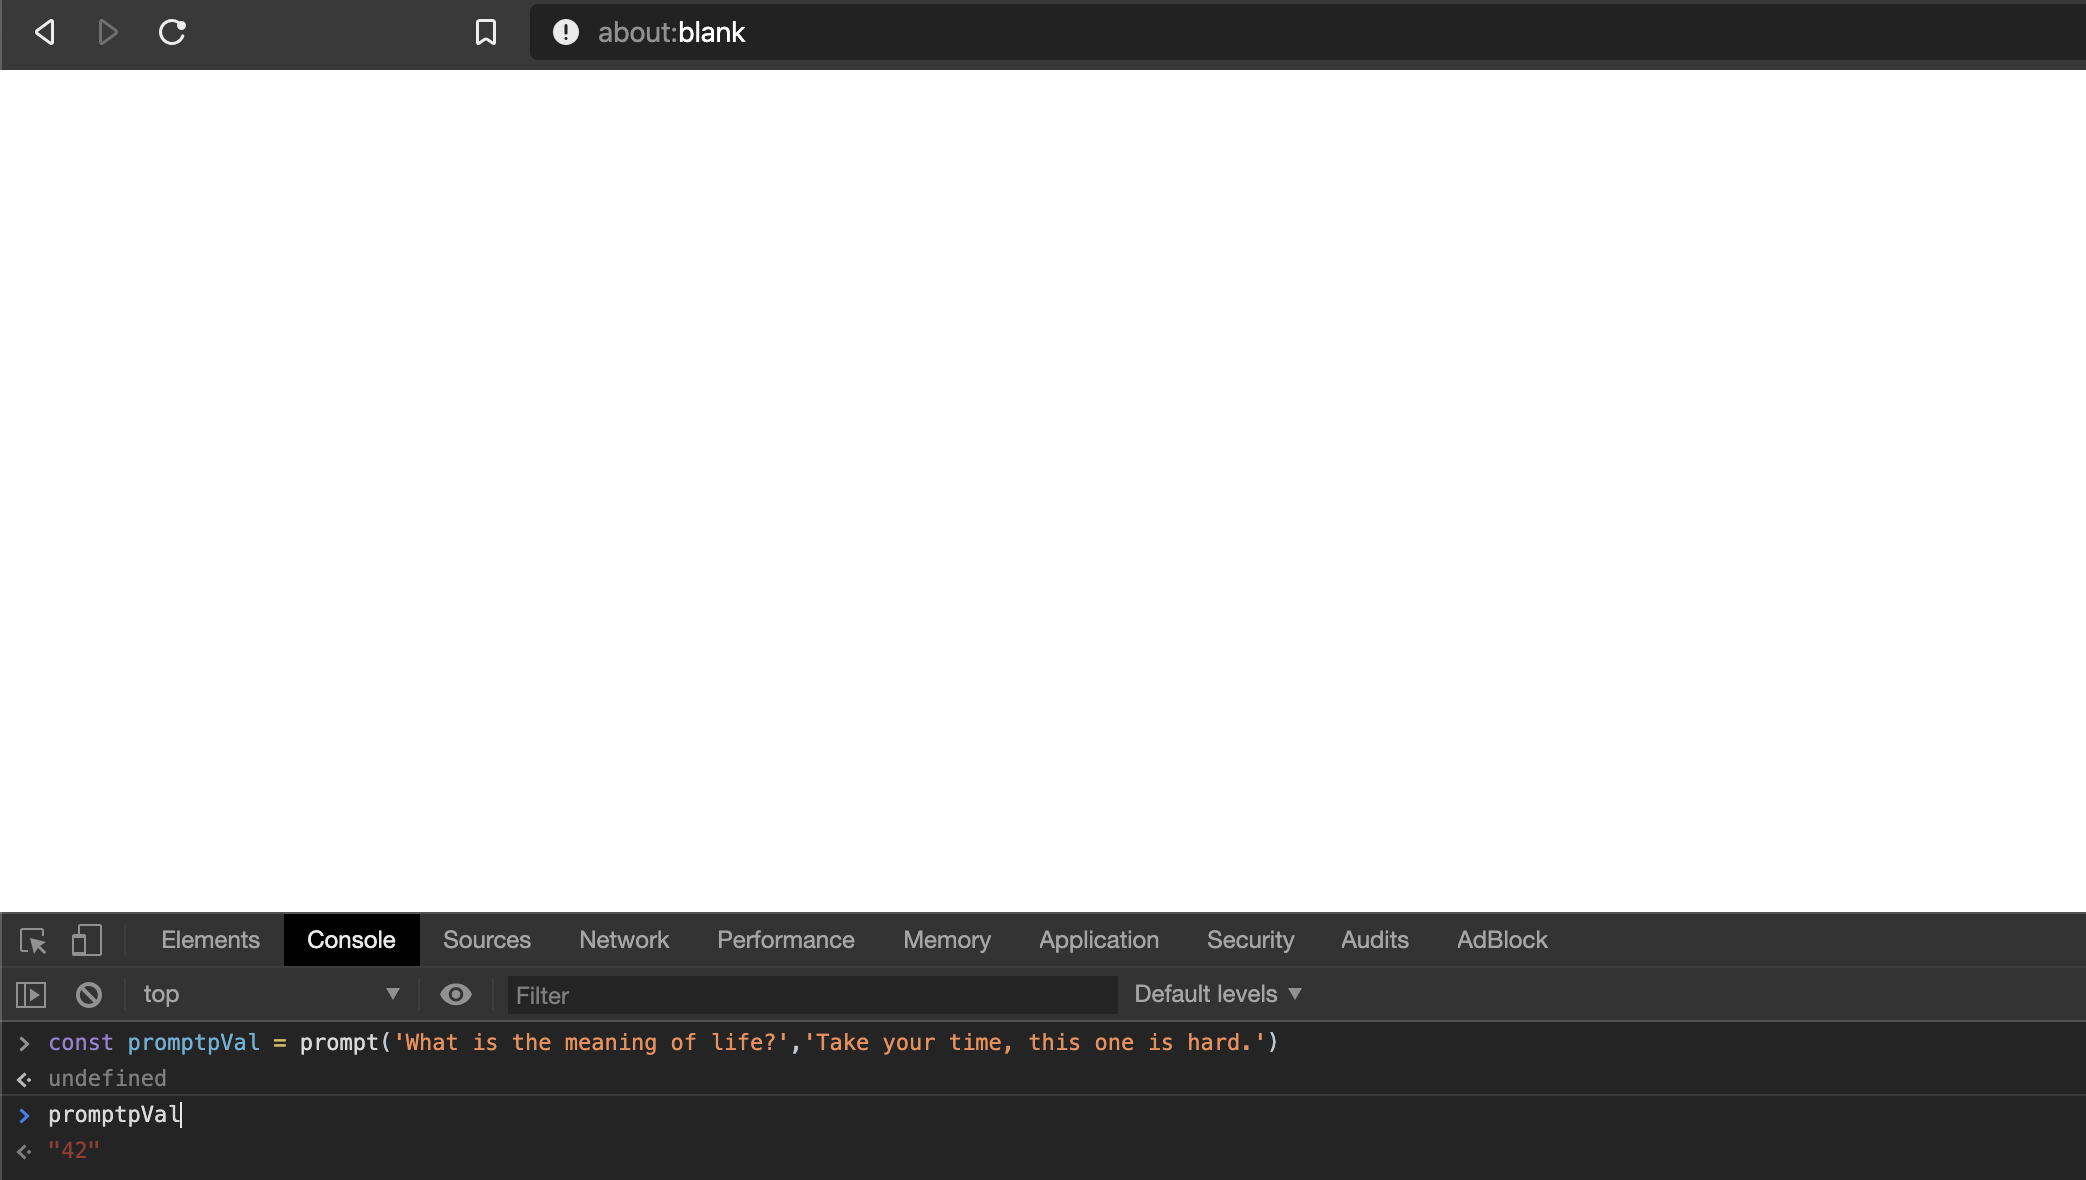Viewport: 2086px width, 1180px height.
Task: Clear the console with the no-entry icon
Action: click(x=88, y=994)
